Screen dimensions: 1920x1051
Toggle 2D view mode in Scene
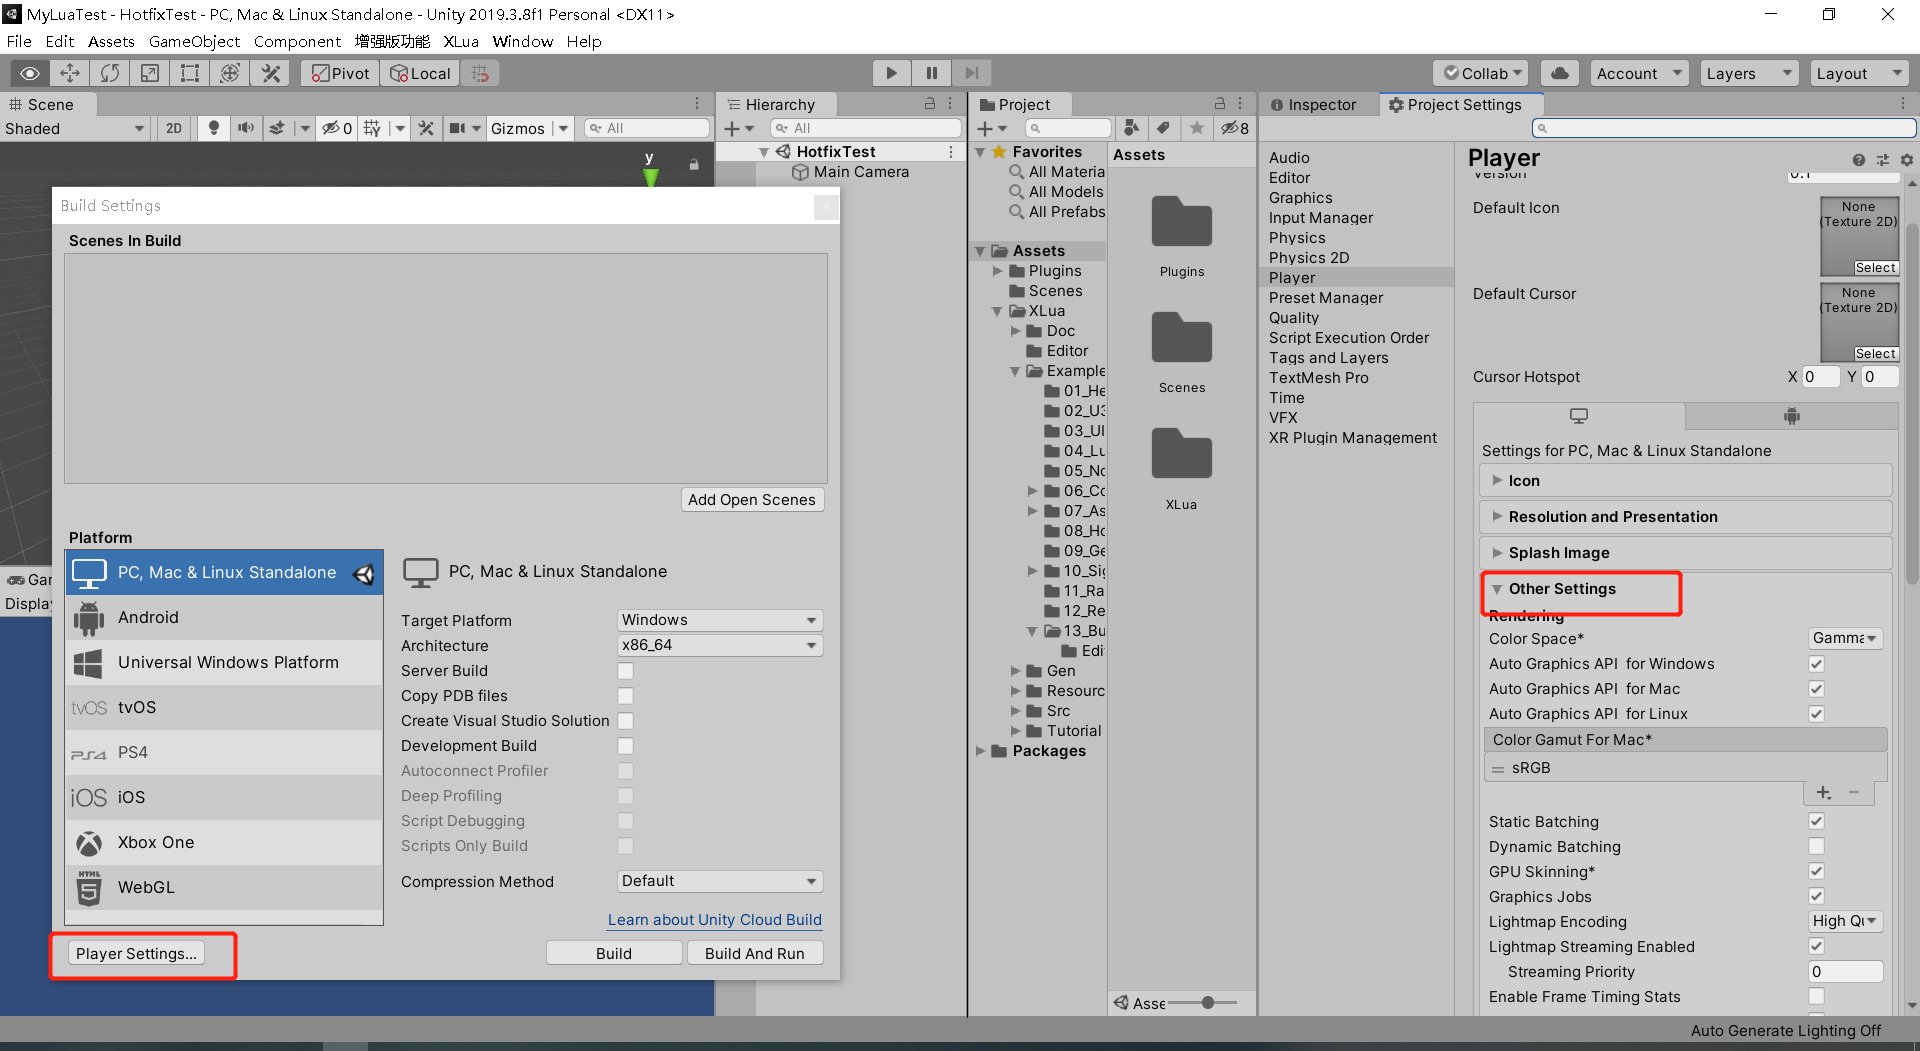(174, 128)
